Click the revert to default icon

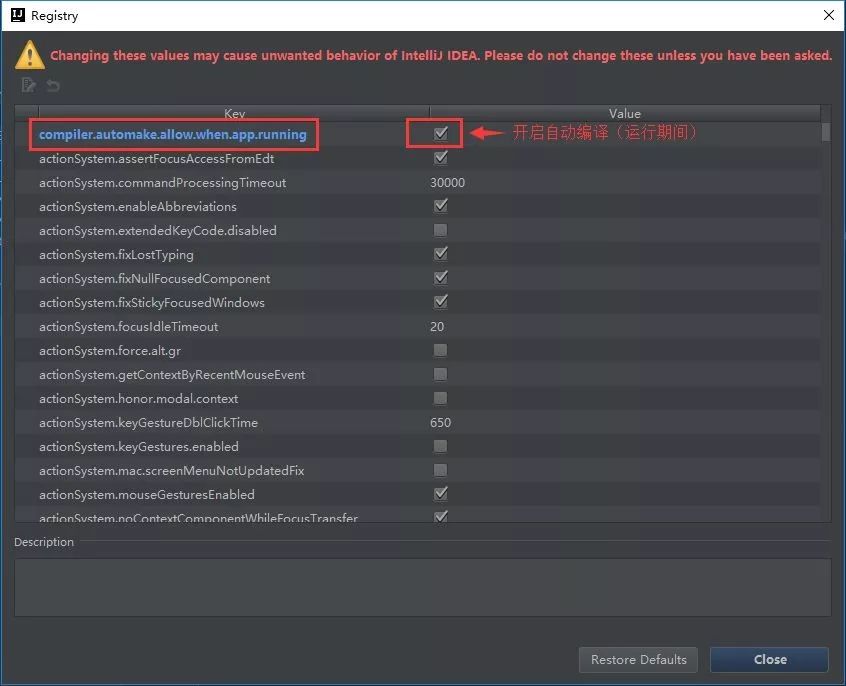(52, 86)
